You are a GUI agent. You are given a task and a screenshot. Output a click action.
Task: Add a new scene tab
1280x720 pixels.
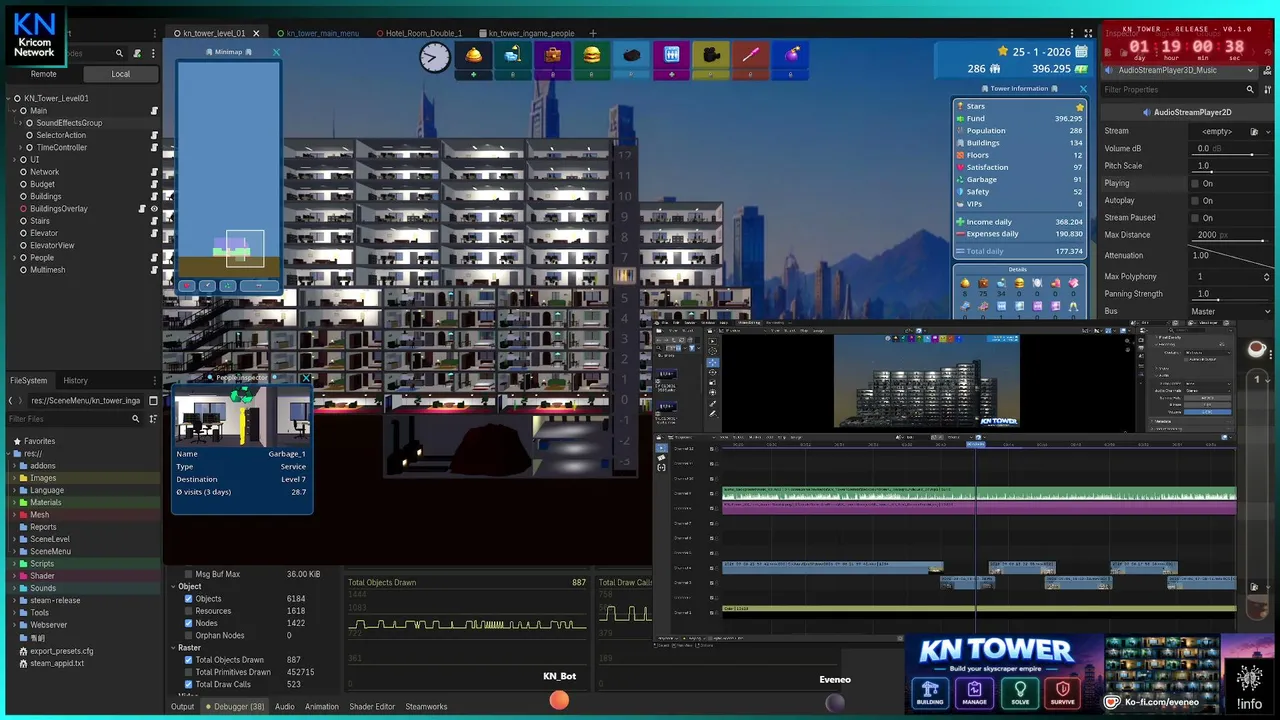coord(593,33)
